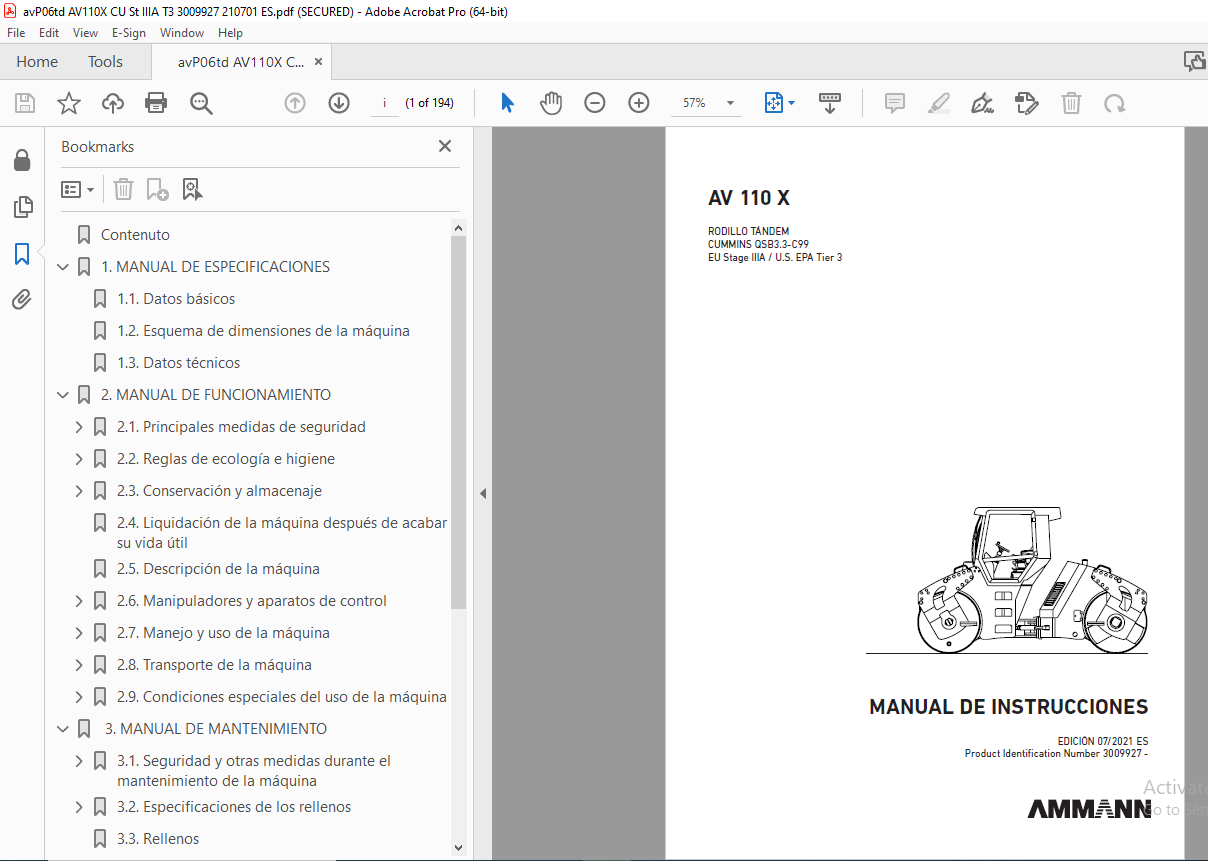Open bookmark 3.3. Rellenos

click(158, 839)
